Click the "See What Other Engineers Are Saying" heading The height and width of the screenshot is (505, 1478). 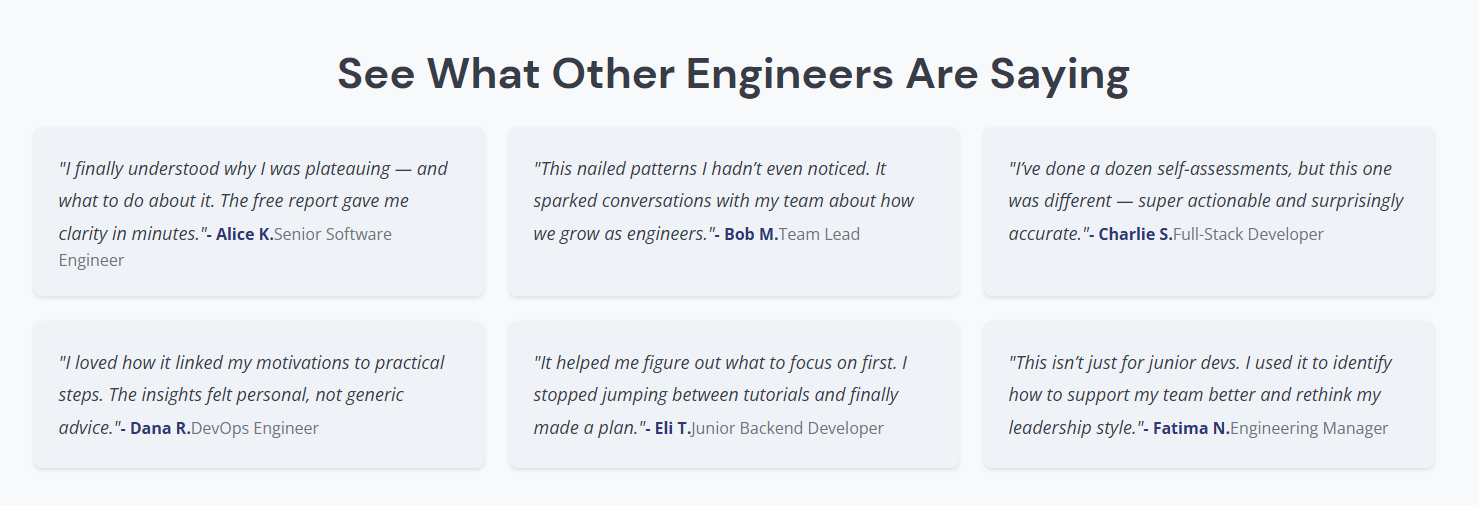(733, 74)
